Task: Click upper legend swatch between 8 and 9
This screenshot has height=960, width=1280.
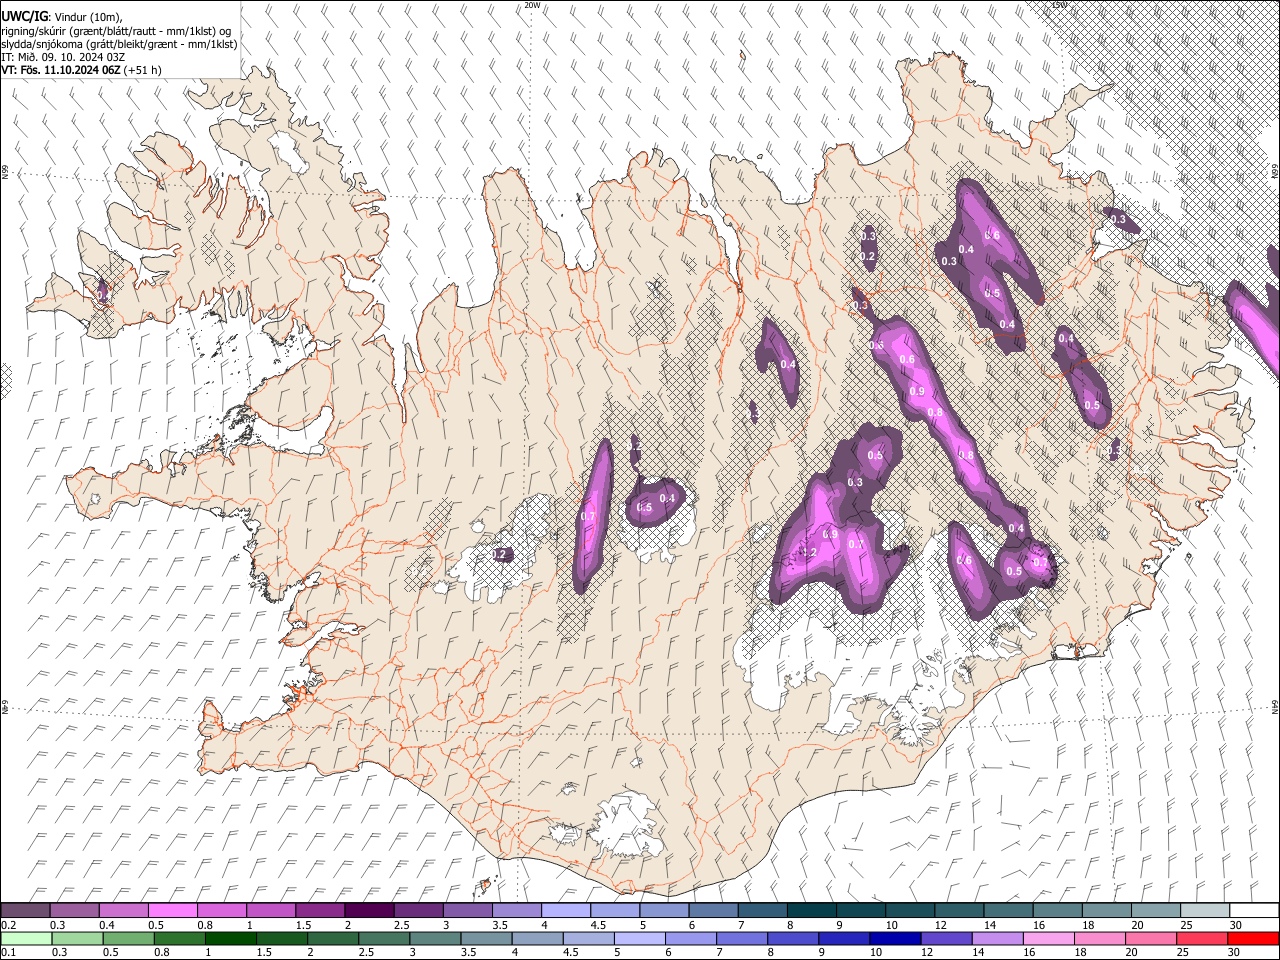Action: coord(810,910)
